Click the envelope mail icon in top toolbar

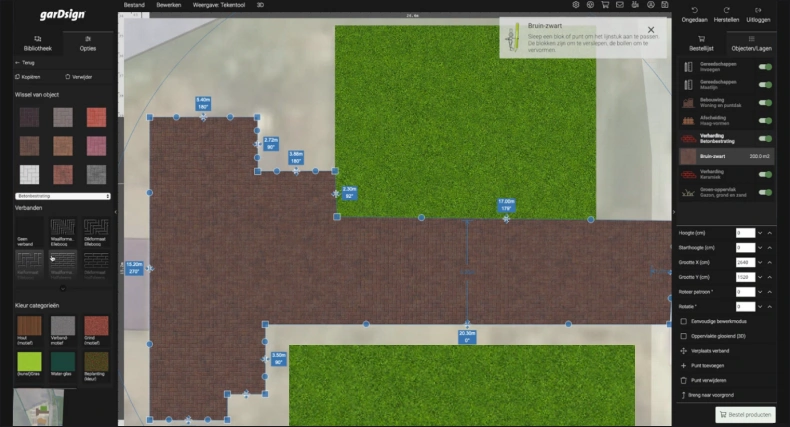tap(620, 5)
